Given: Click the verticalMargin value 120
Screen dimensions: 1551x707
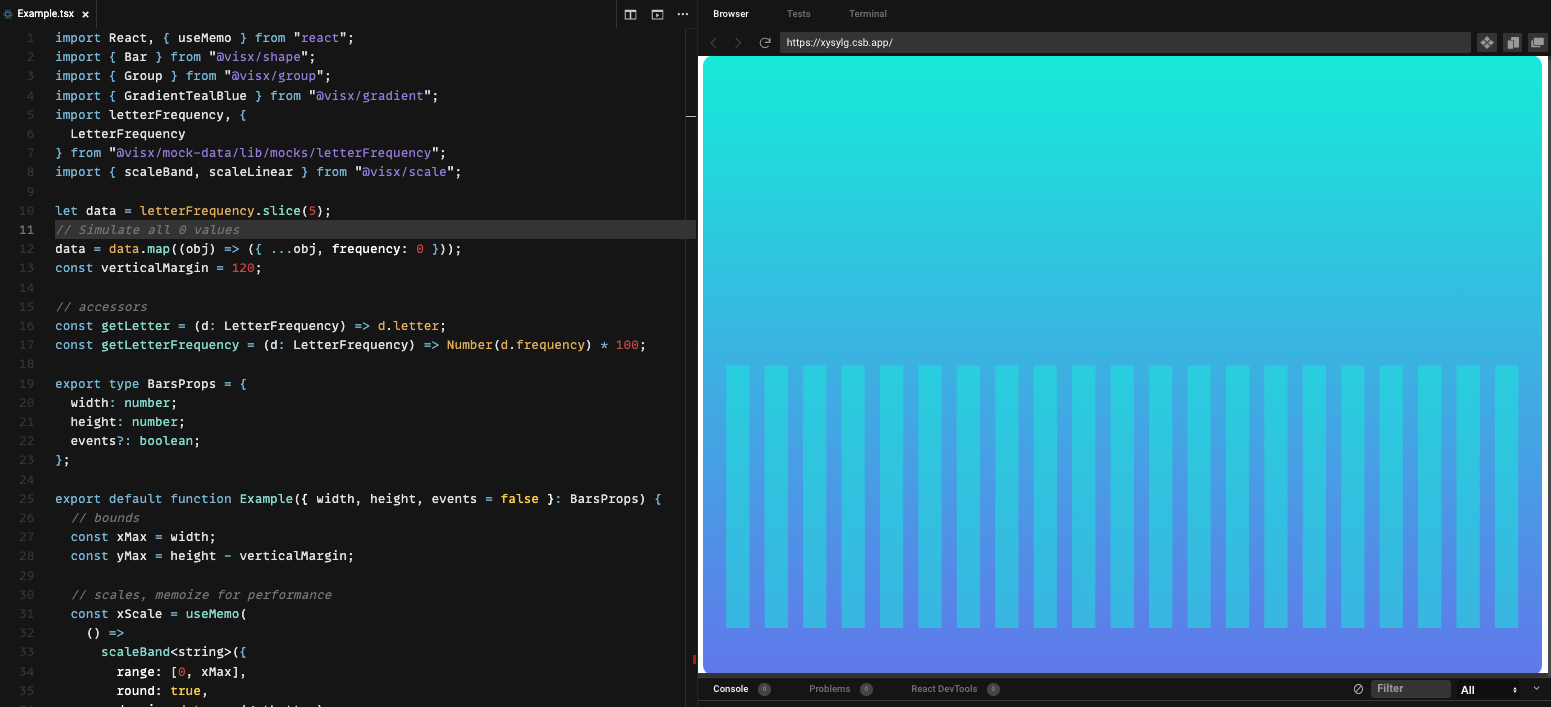Looking at the screenshot, I should tap(243, 268).
